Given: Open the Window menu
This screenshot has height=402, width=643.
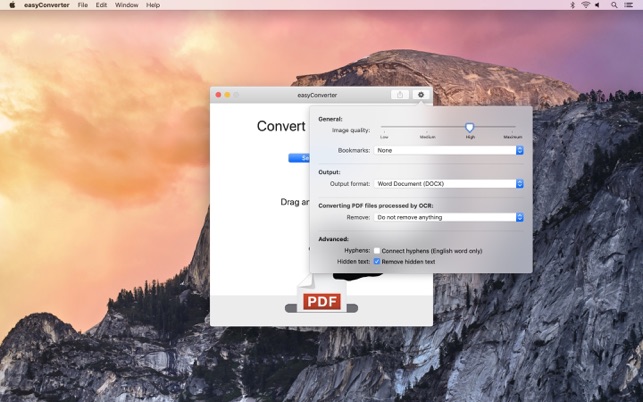Looking at the screenshot, I should [127, 5].
